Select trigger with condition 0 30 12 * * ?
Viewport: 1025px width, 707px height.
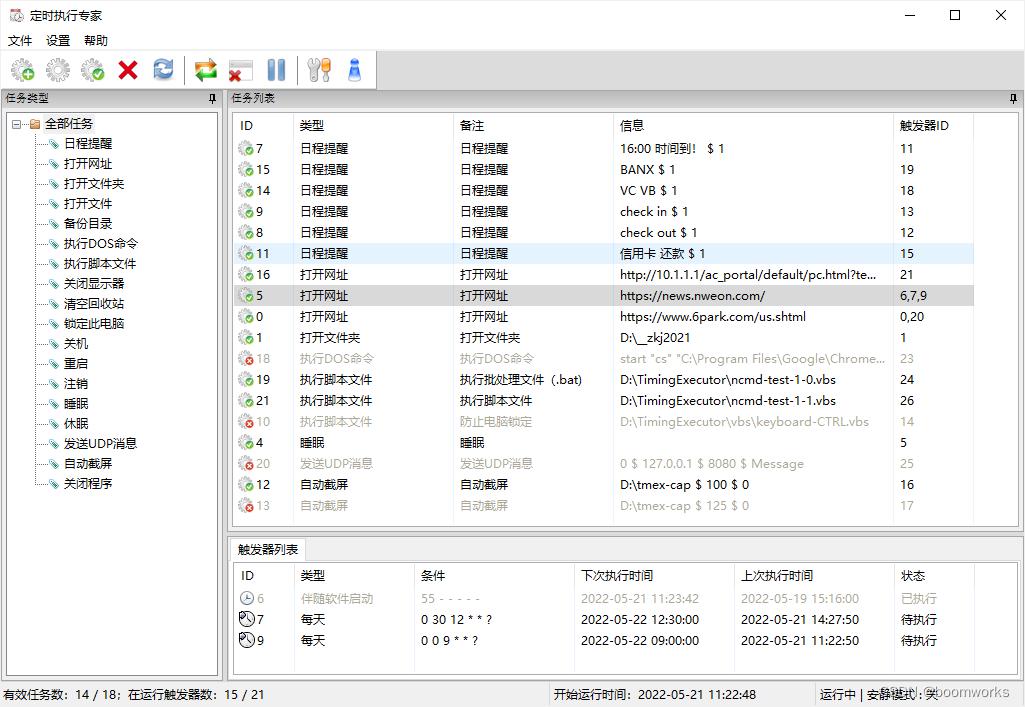pyautogui.click(x=603, y=619)
